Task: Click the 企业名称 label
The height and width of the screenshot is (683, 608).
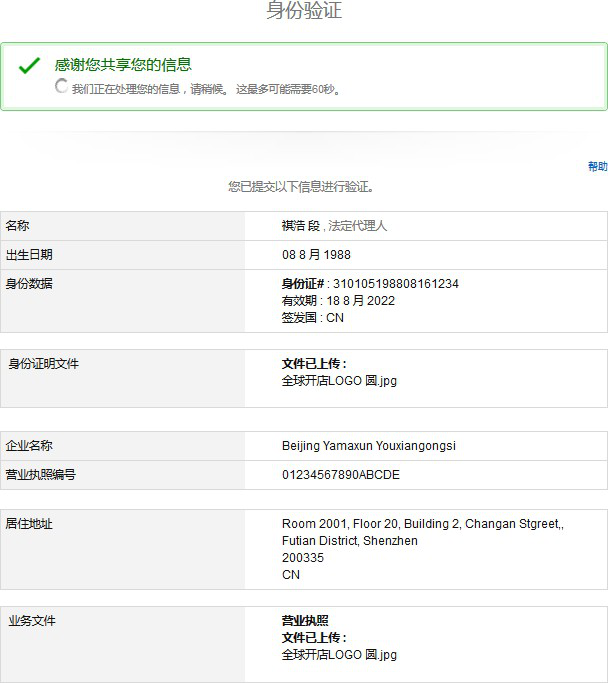Action: coord(29,446)
